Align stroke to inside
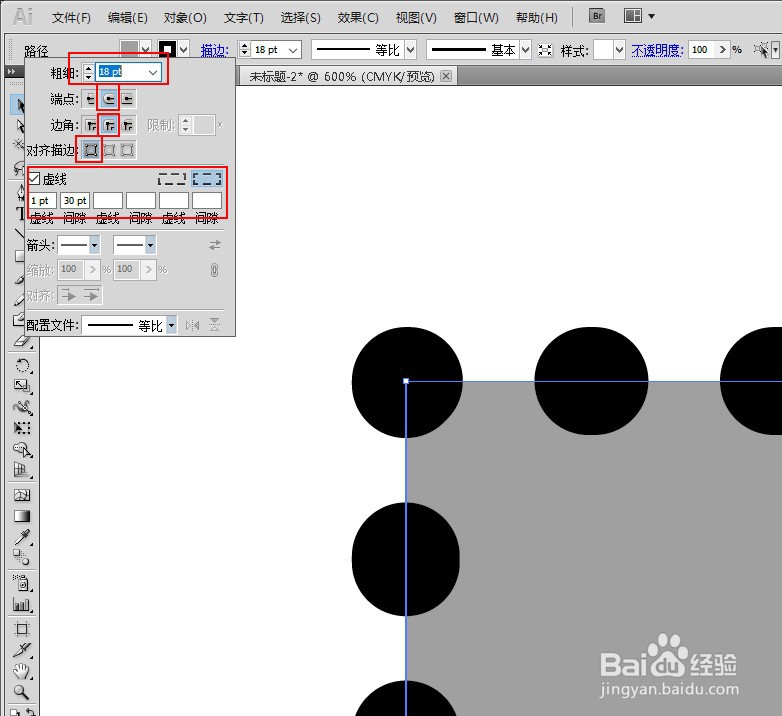 click(x=109, y=150)
